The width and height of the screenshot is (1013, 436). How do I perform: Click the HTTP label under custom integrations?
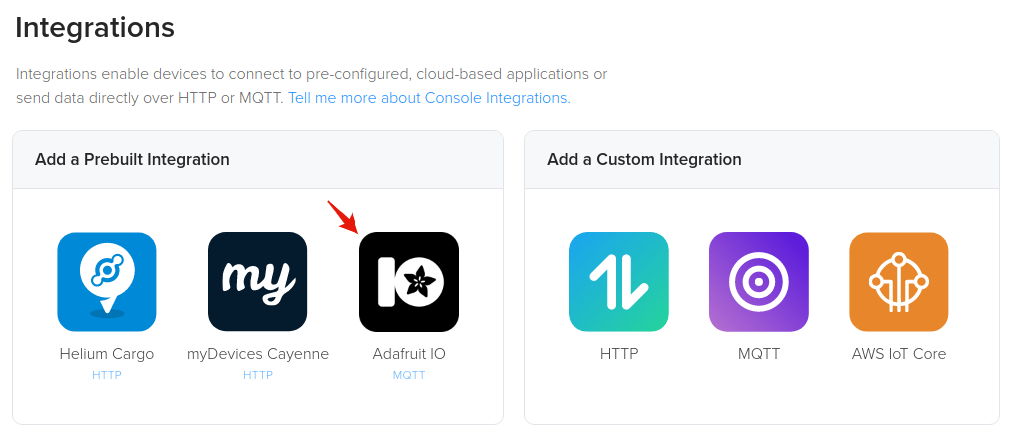618,354
